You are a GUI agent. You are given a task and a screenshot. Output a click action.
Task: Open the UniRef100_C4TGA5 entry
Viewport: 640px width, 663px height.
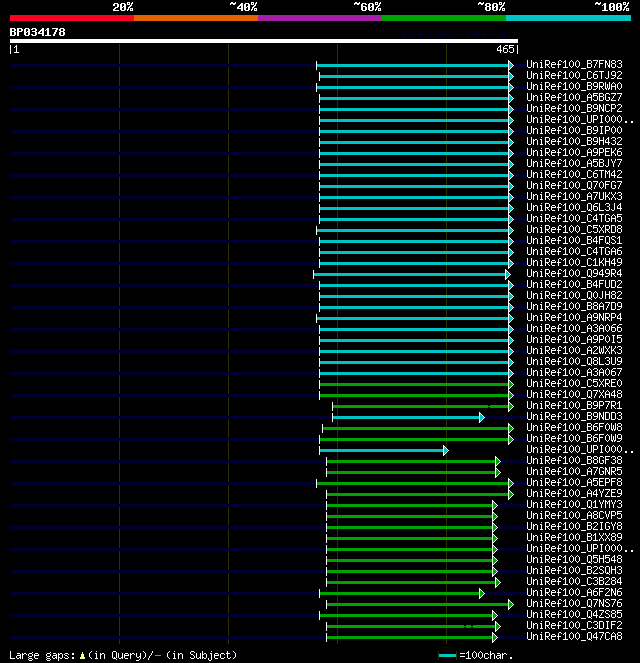click(x=574, y=218)
